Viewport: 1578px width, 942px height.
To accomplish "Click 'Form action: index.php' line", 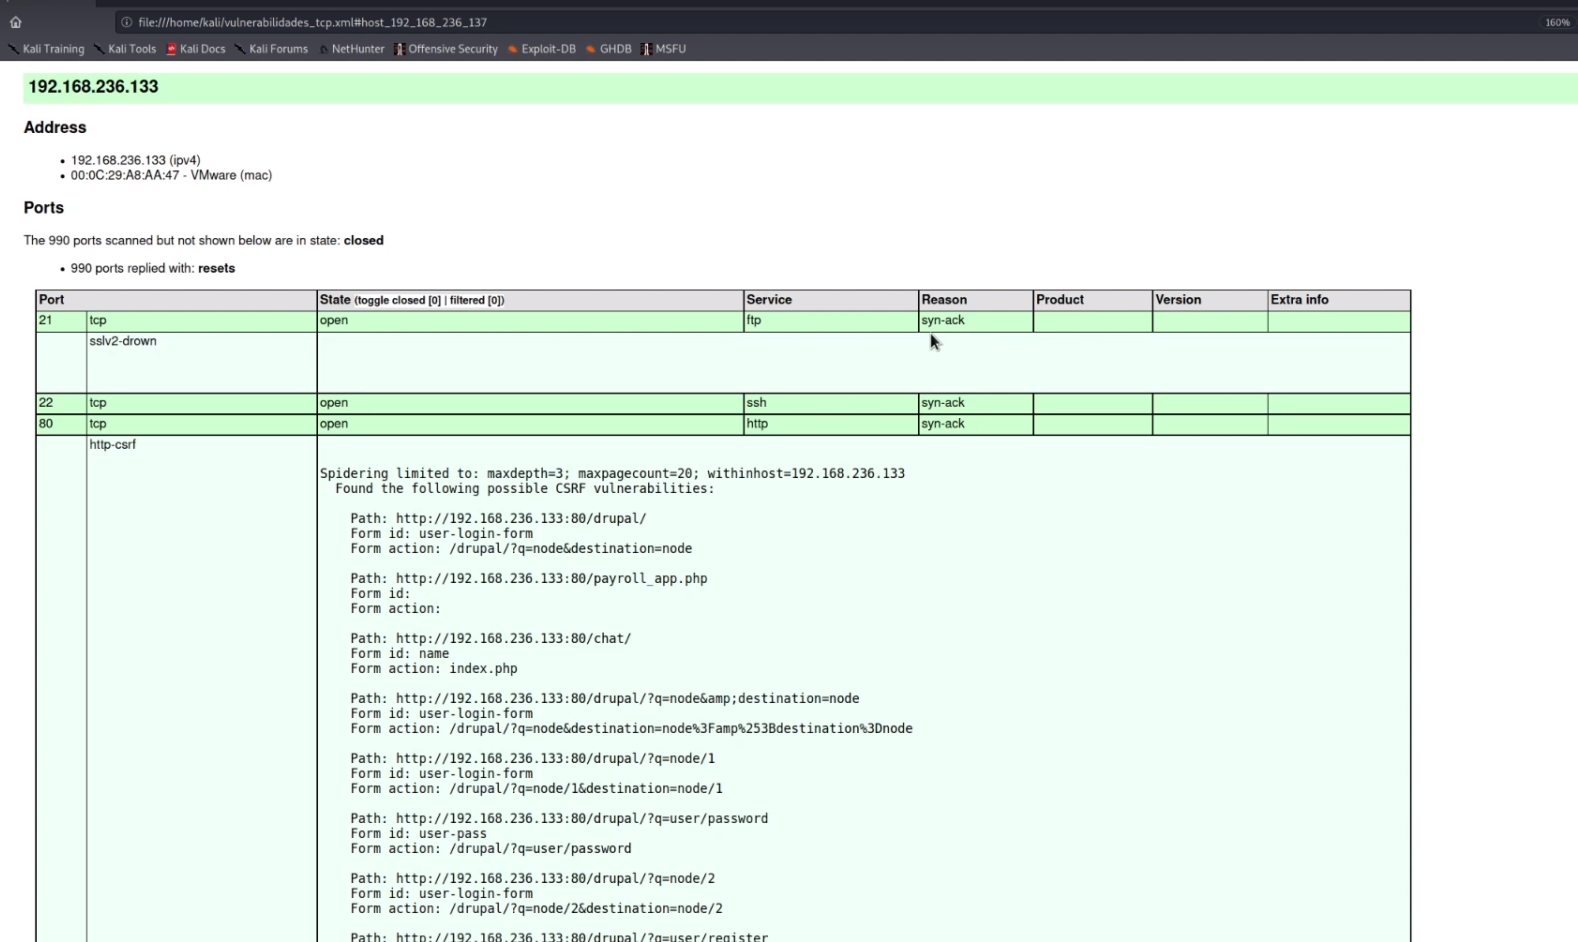I will (x=434, y=669).
